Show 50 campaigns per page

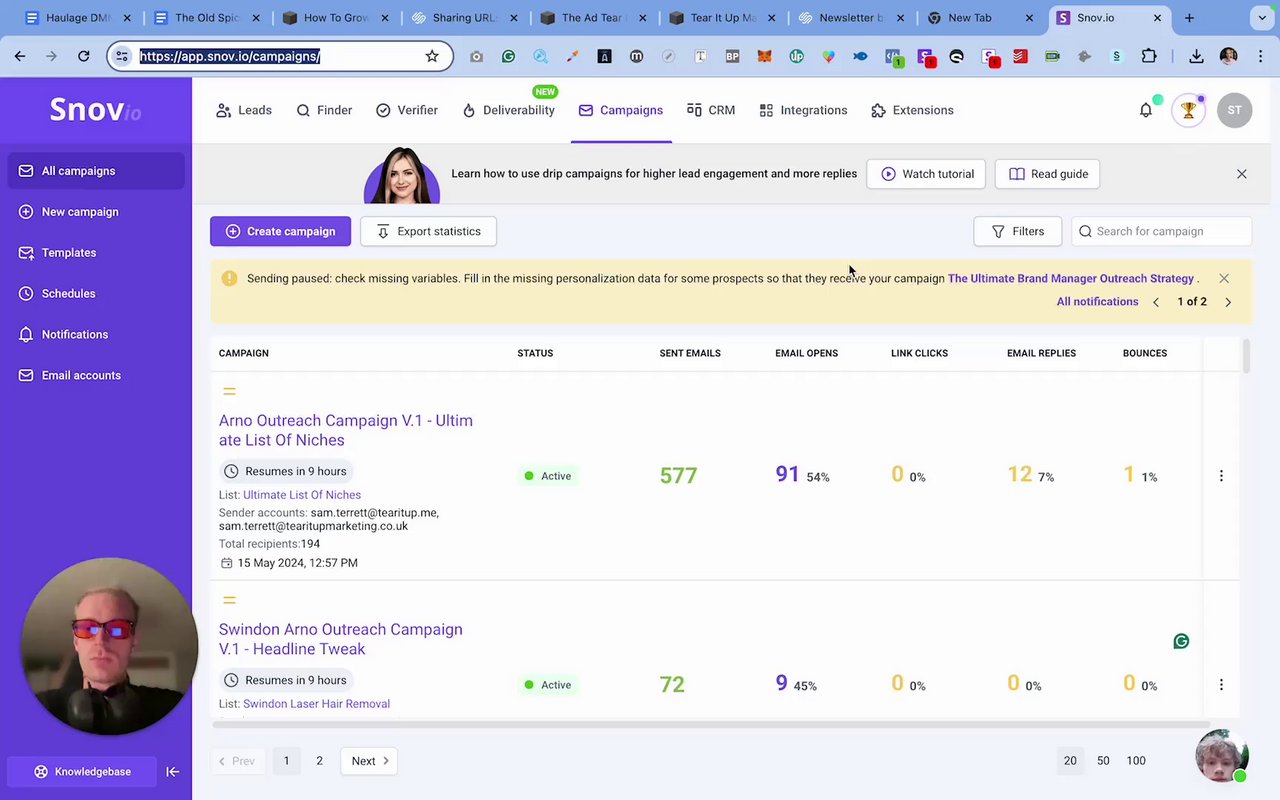(1103, 761)
